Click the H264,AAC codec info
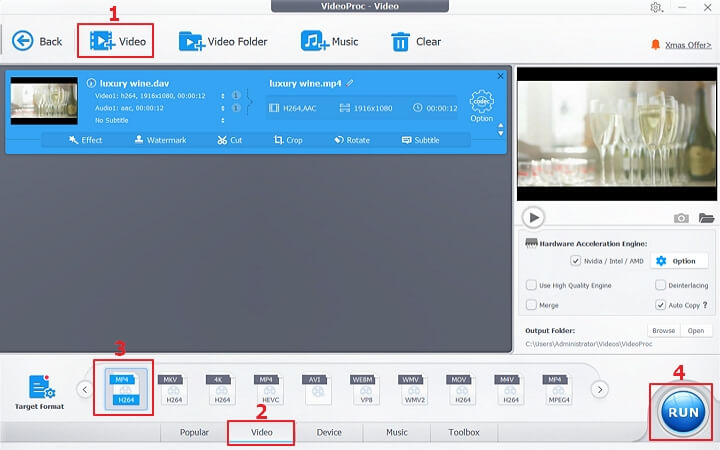This screenshot has width=720, height=450. coord(293,108)
